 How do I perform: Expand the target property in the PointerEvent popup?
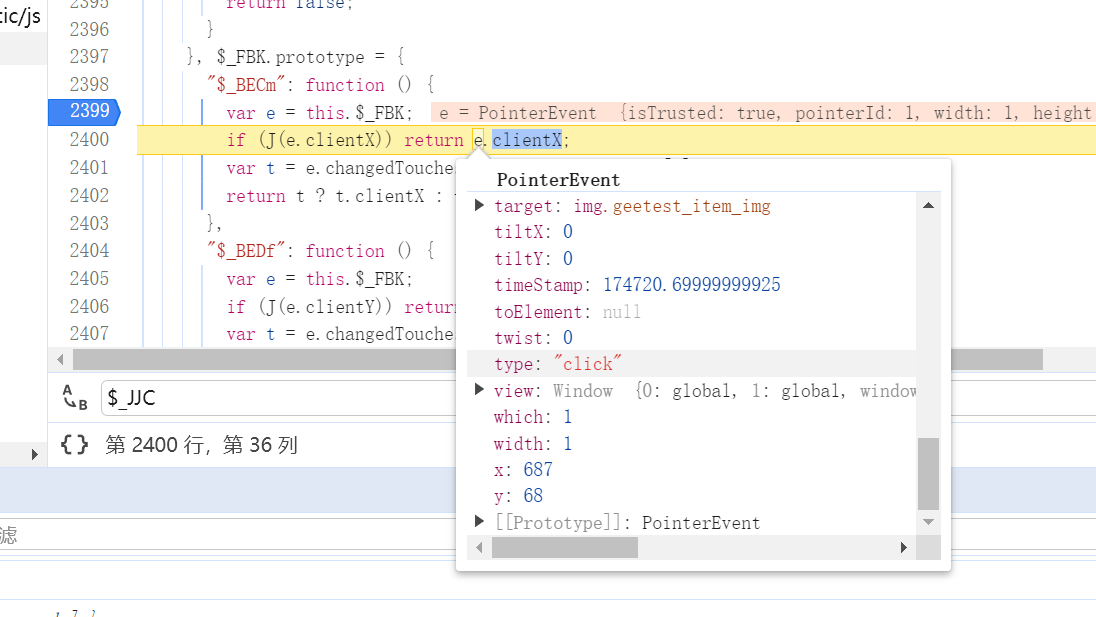coord(480,206)
